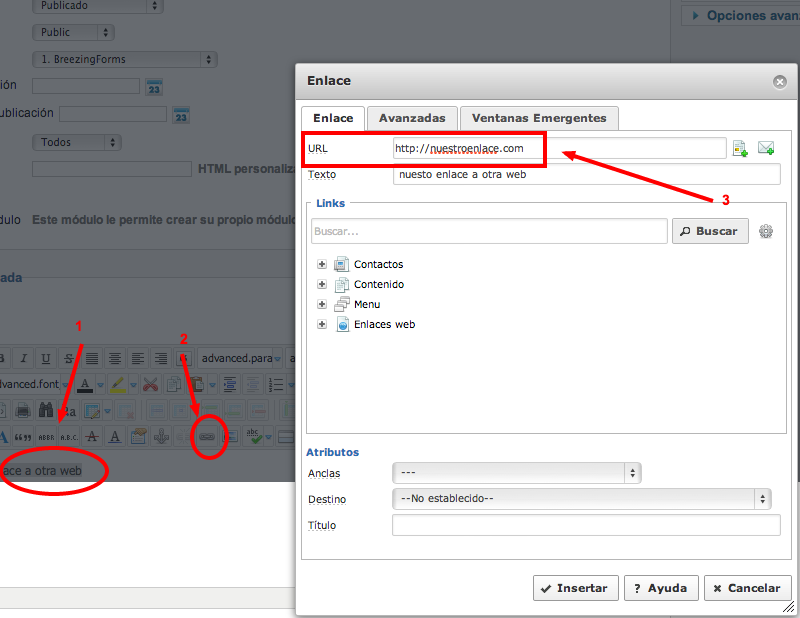Close the Enlace dialog
The image size is (800, 618).
(x=780, y=82)
